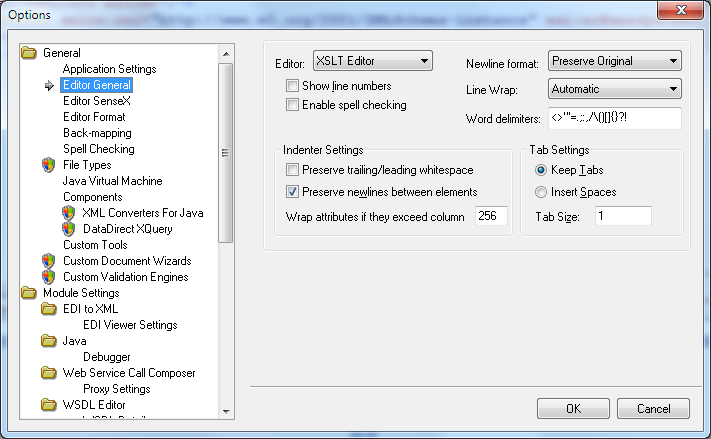
Task: Click the shield icon next to XML Converters For Java
Action: click(x=68, y=213)
